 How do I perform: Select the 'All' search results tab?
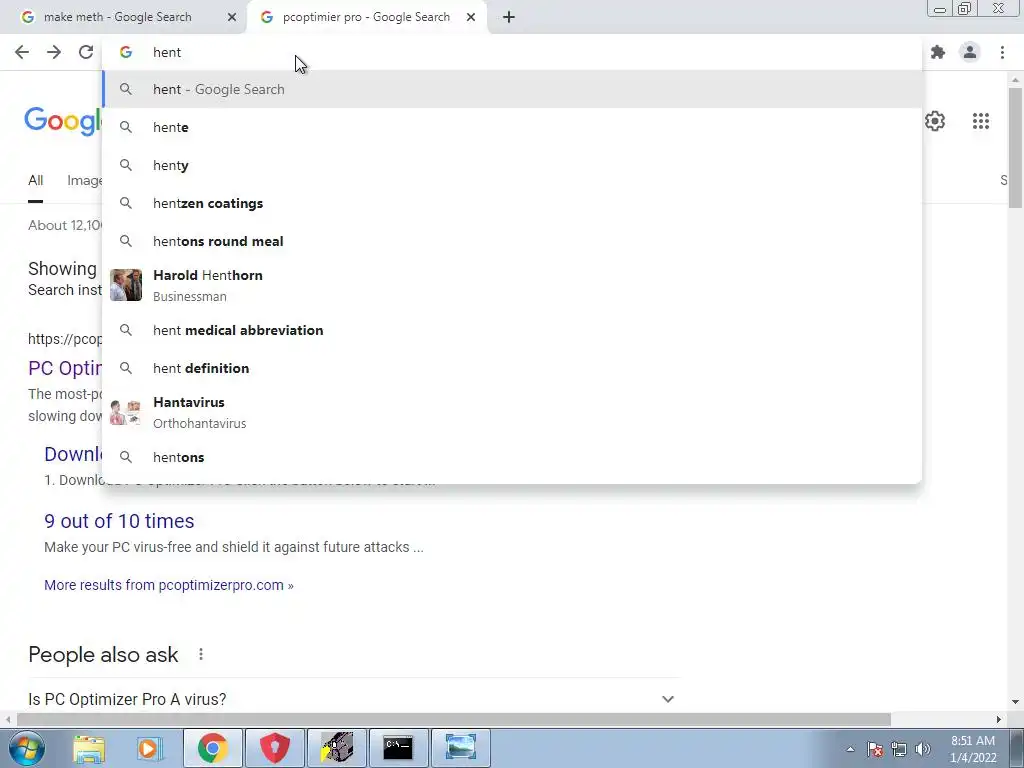35,180
